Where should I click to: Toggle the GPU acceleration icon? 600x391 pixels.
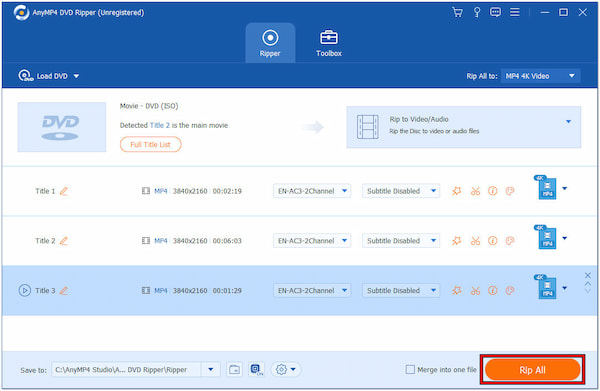click(256, 370)
